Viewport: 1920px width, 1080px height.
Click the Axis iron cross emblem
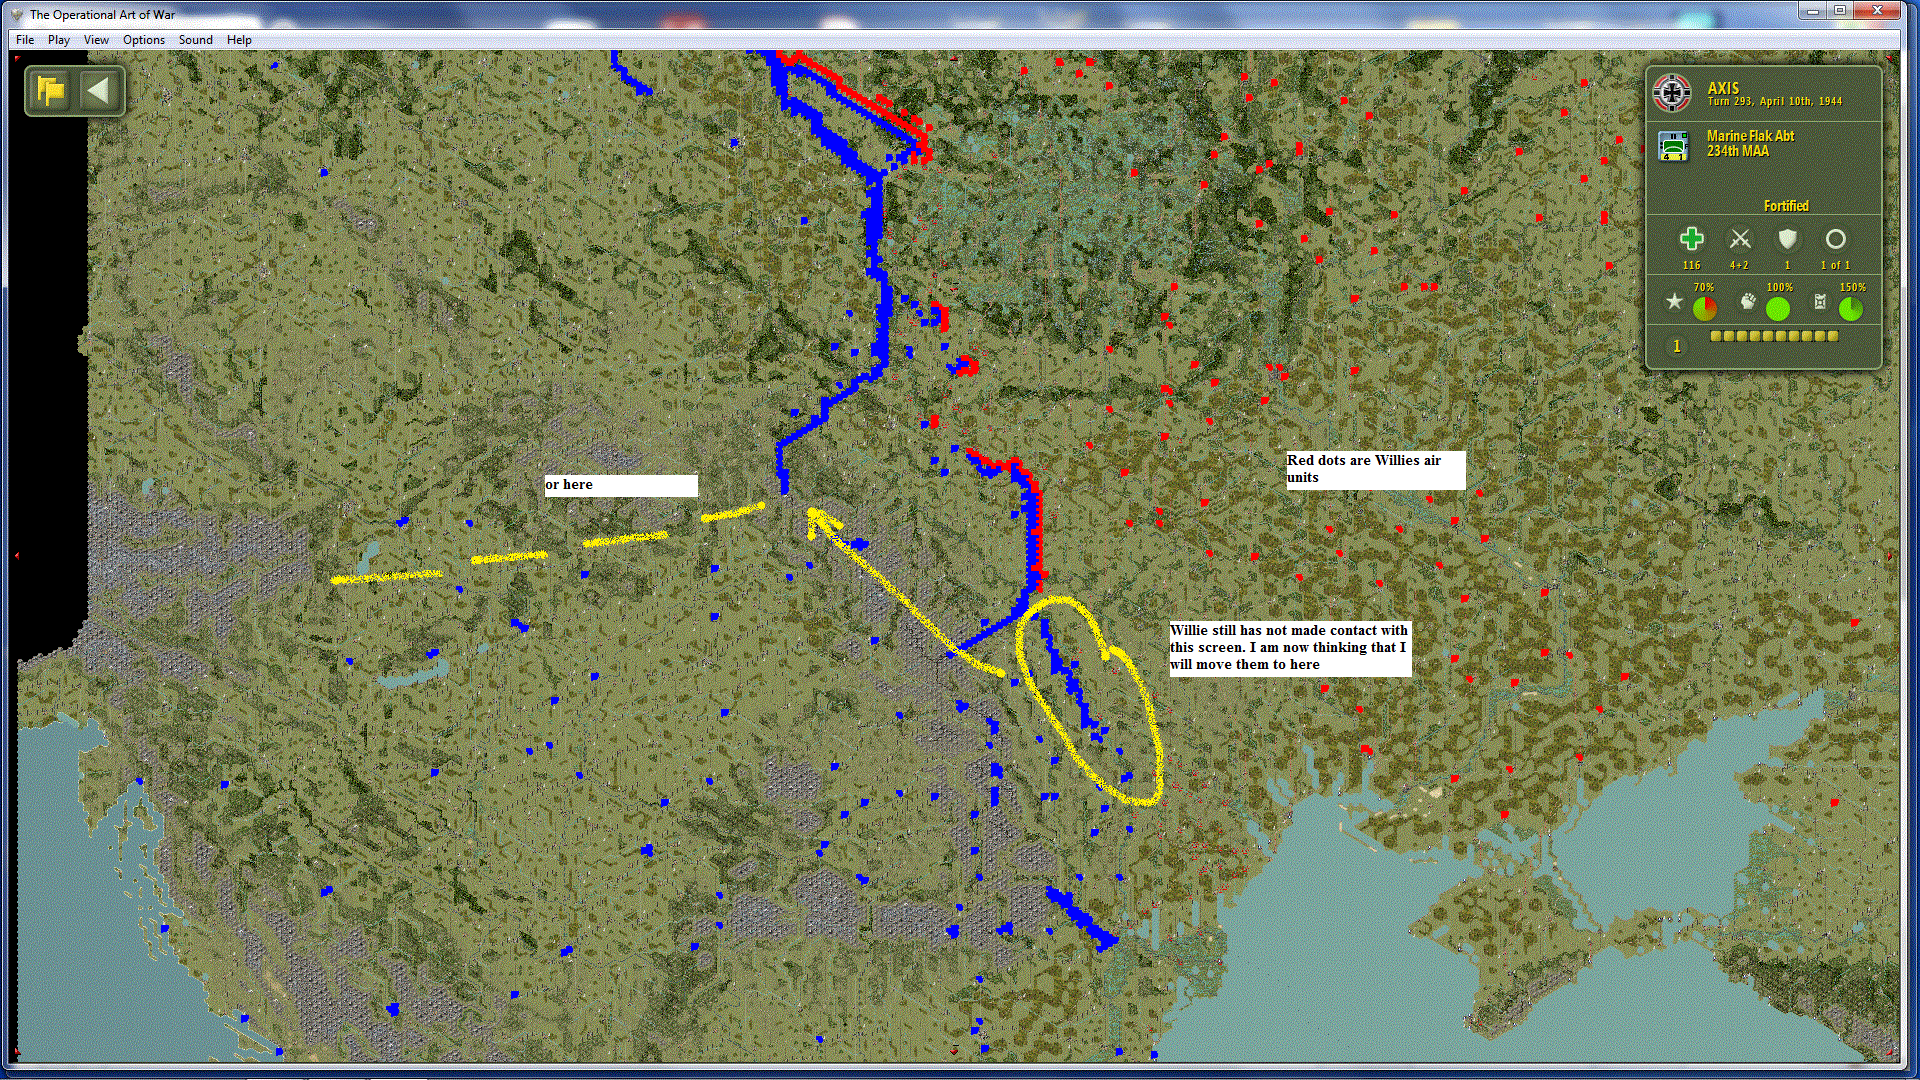coord(1672,93)
